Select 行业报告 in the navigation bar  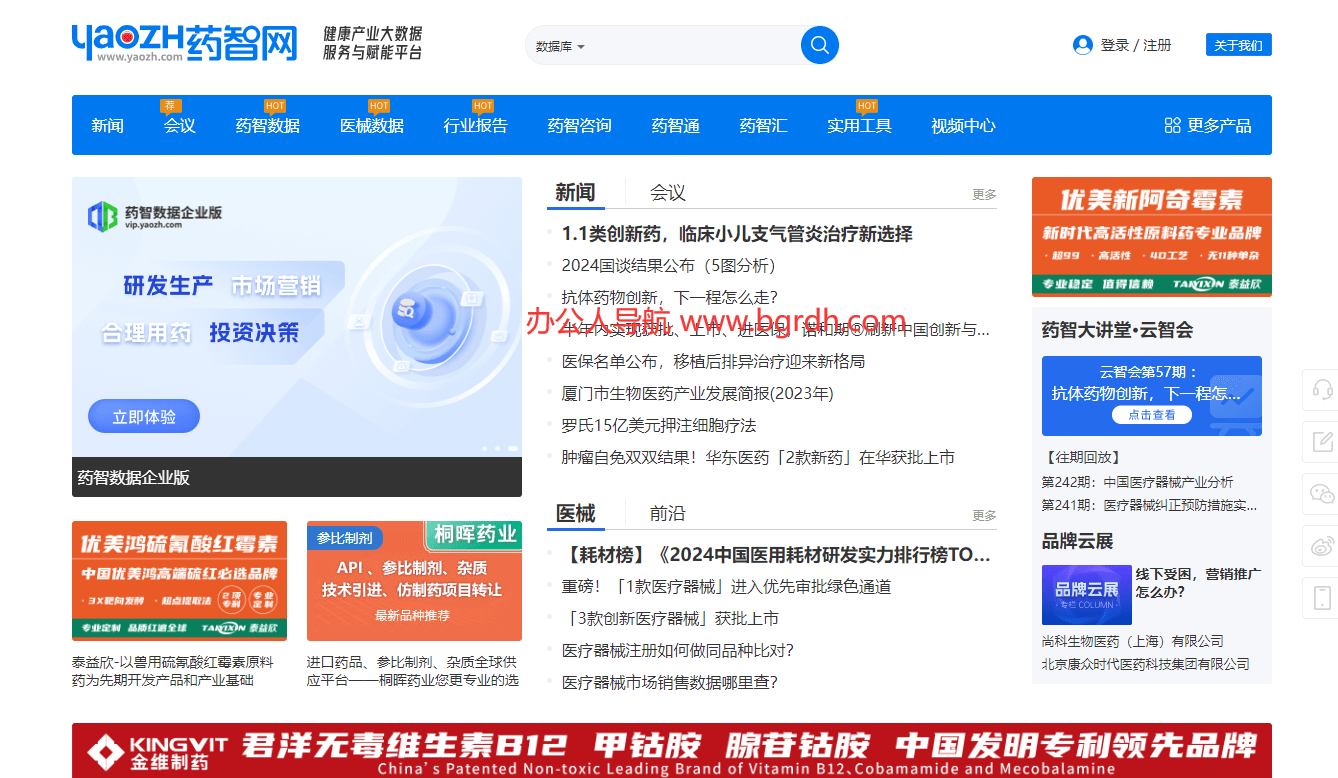[475, 126]
